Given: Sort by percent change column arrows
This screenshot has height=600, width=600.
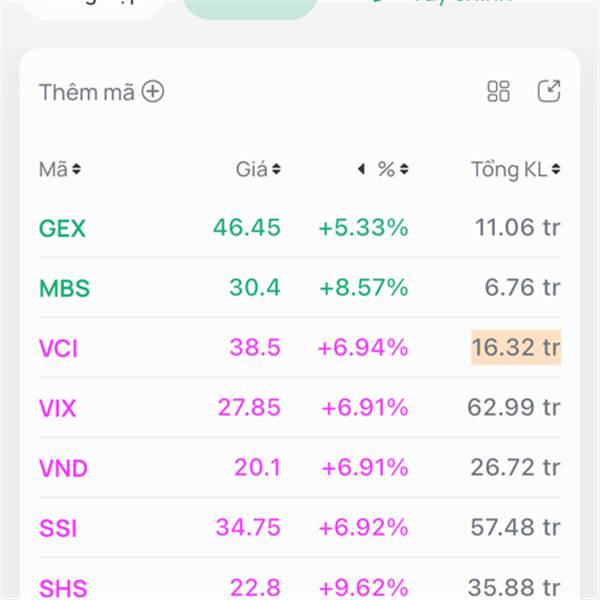Looking at the screenshot, I should pyautogui.click(x=403, y=170).
